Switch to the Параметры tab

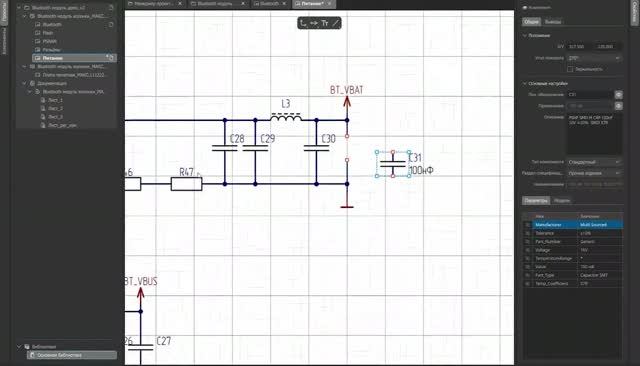tap(536, 200)
